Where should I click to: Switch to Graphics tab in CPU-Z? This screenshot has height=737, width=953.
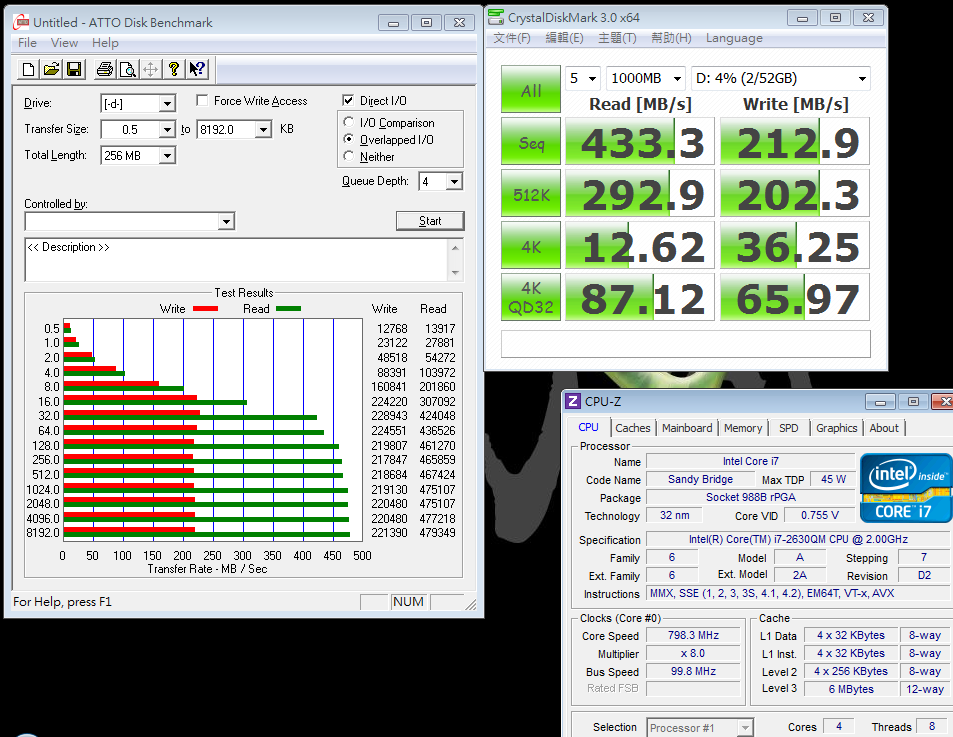coord(836,428)
